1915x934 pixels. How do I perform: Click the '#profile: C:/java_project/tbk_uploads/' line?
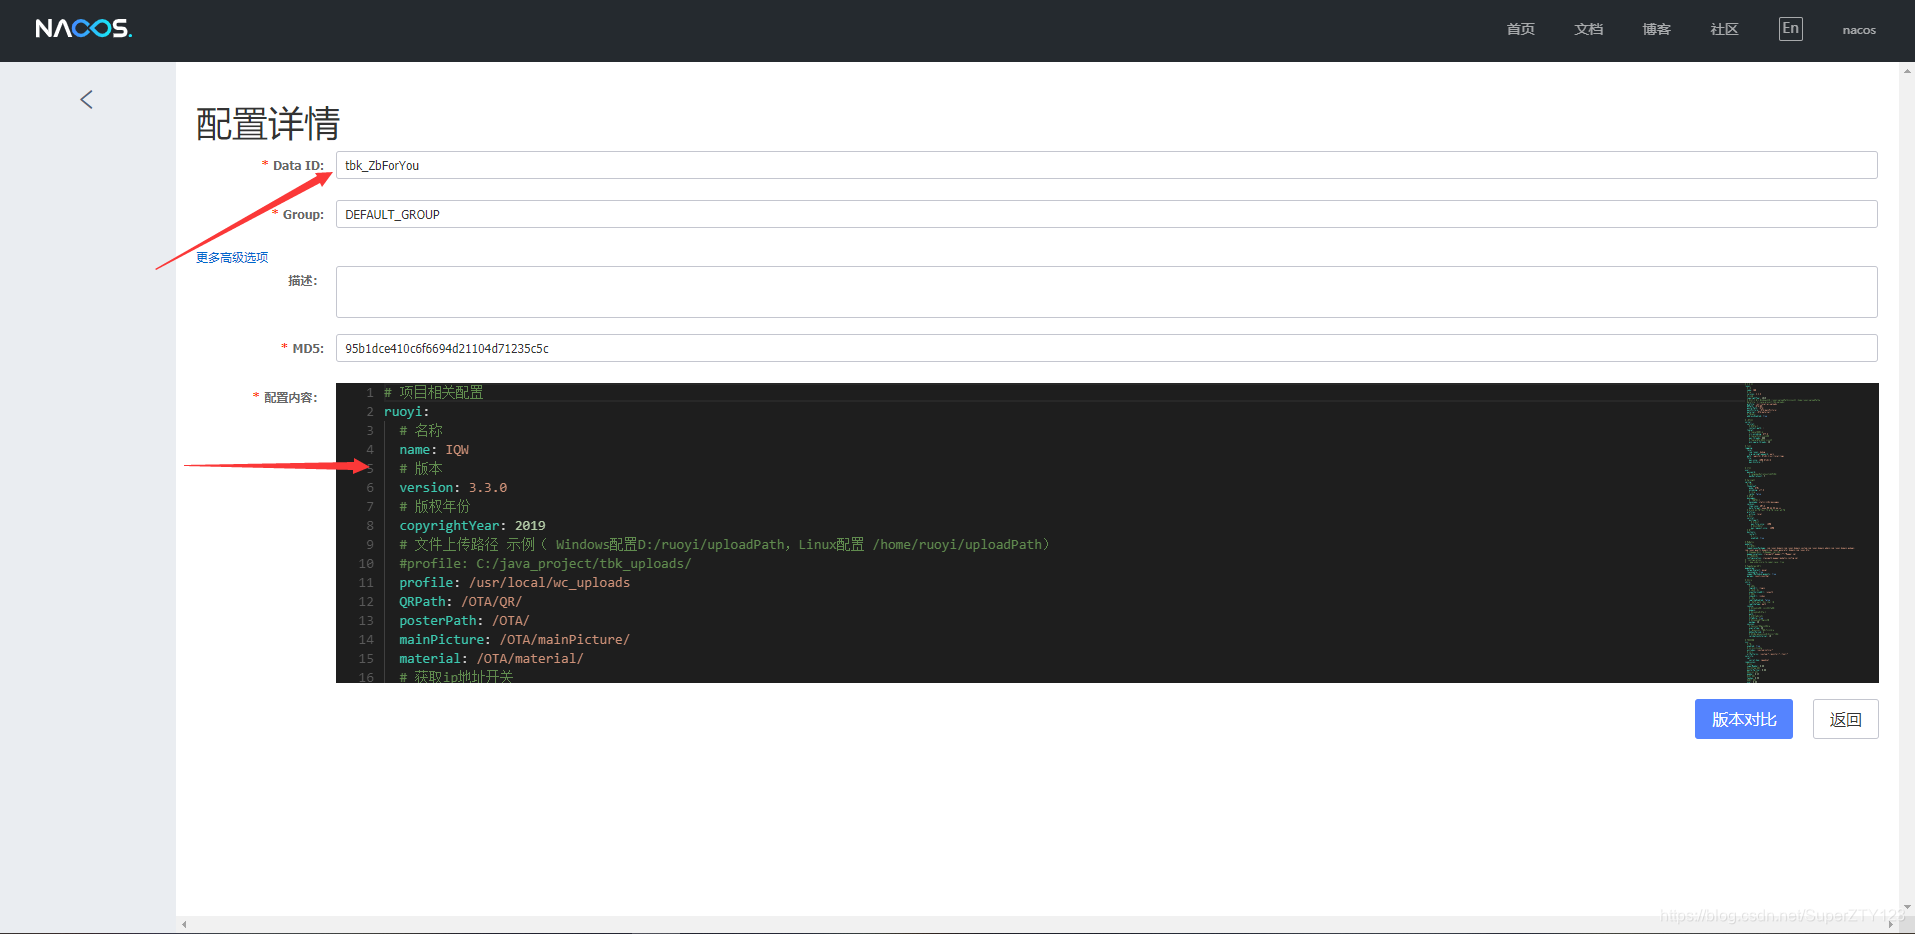[545, 564]
